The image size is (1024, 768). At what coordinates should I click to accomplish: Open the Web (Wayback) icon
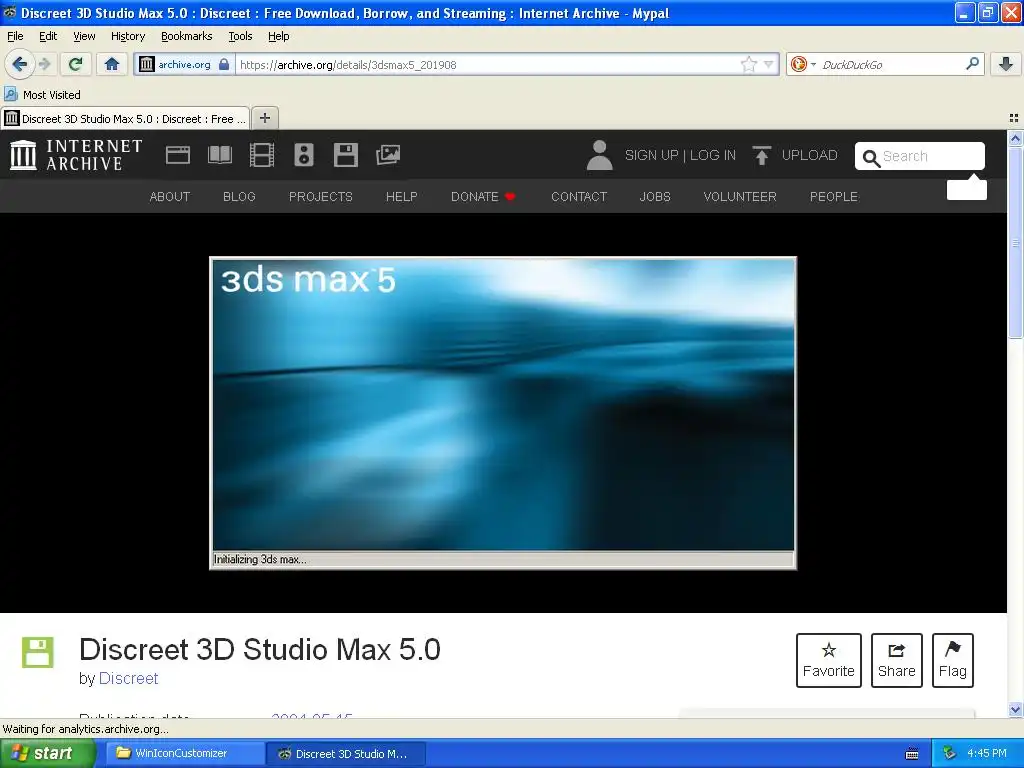point(178,155)
